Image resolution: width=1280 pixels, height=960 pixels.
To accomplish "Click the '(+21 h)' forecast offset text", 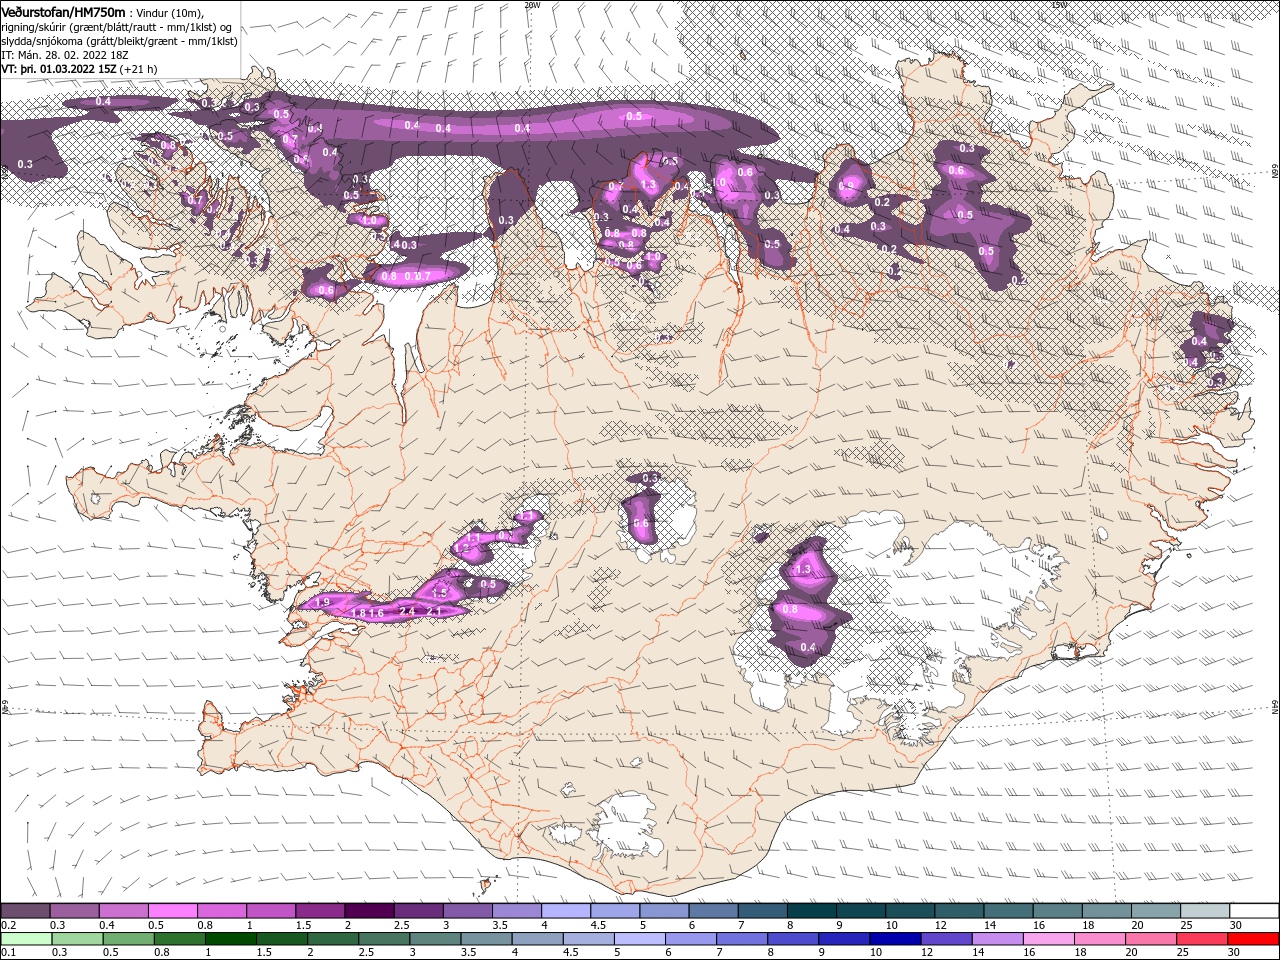I will [x=139, y=69].
